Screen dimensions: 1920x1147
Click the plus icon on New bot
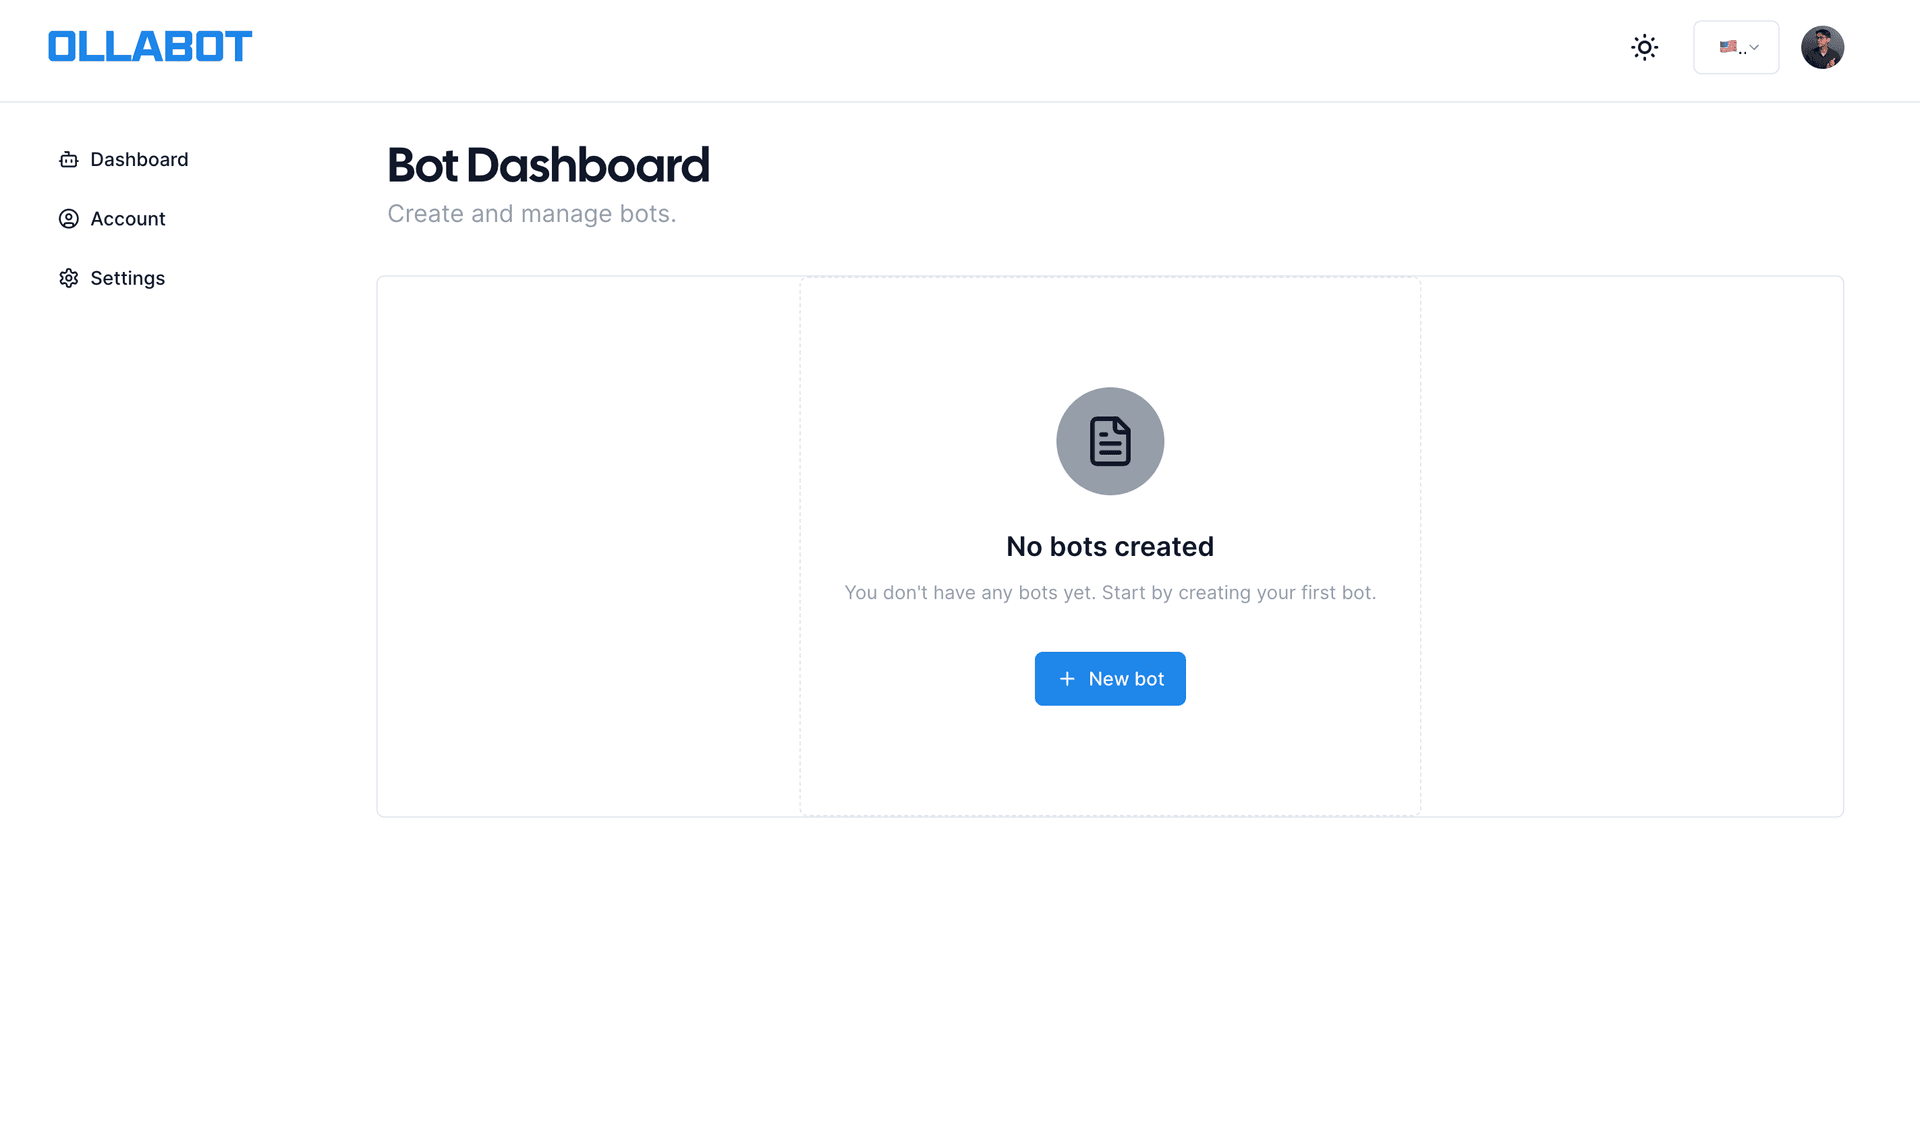click(1067, 677)
